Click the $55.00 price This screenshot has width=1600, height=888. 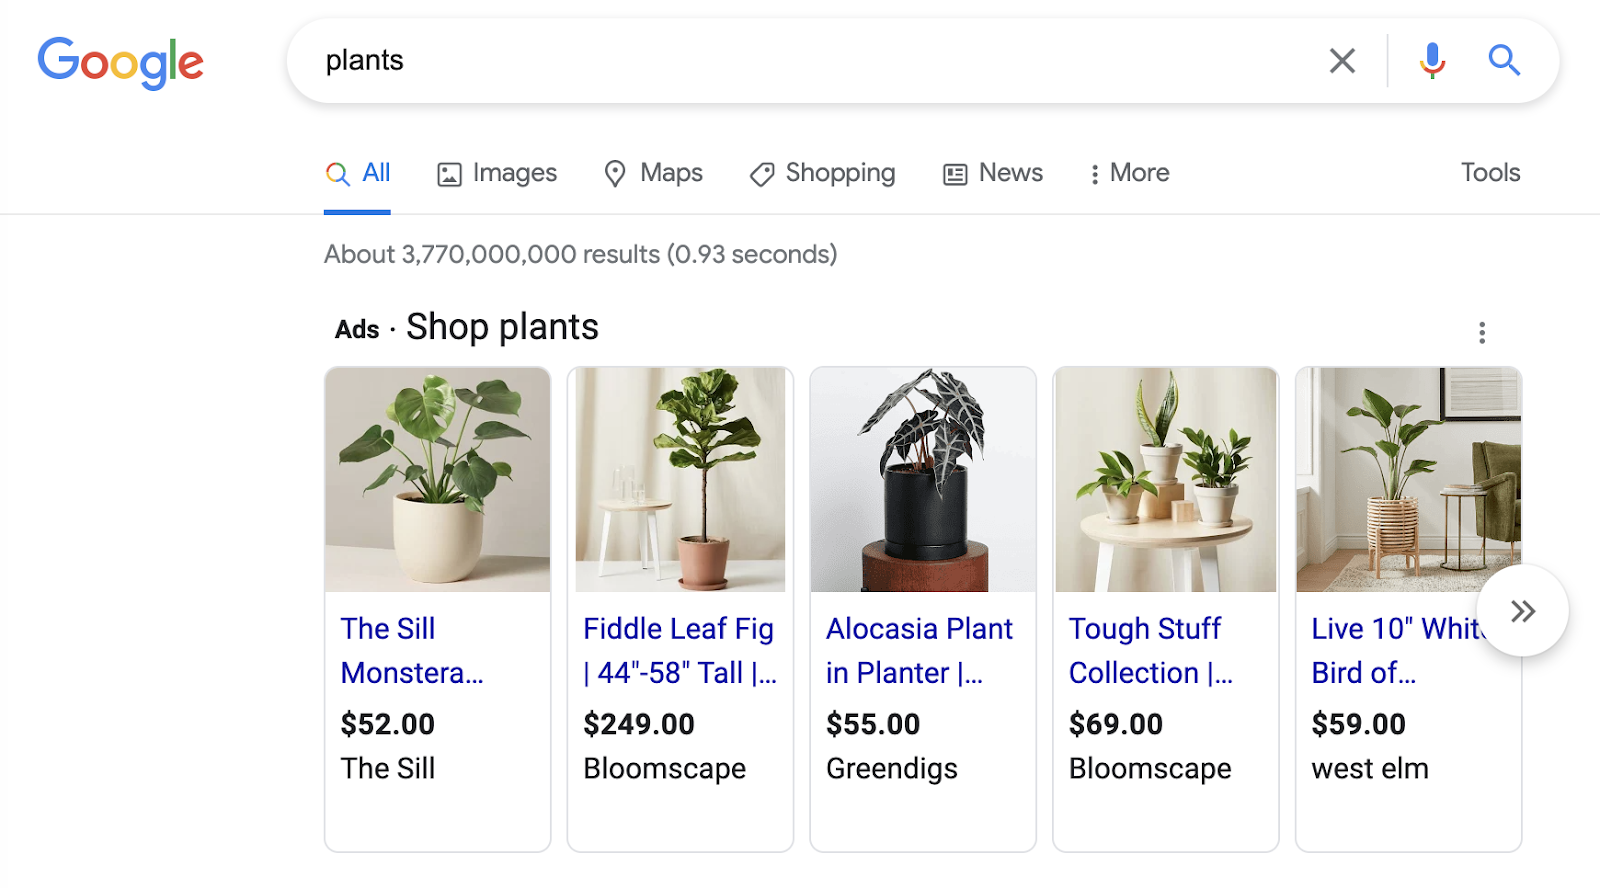click(873, 724)
